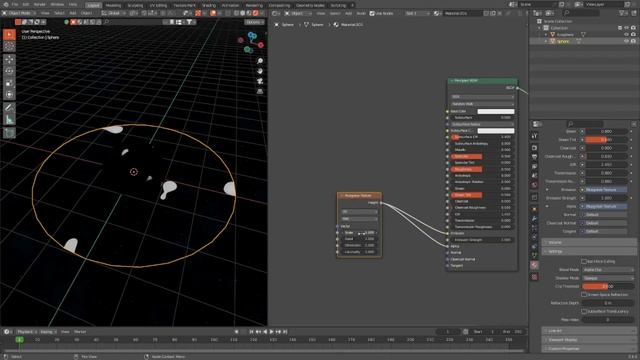Viewport: 640px width, 360px height.
Task: Open the File menu
Action: (x=15, y=4)
